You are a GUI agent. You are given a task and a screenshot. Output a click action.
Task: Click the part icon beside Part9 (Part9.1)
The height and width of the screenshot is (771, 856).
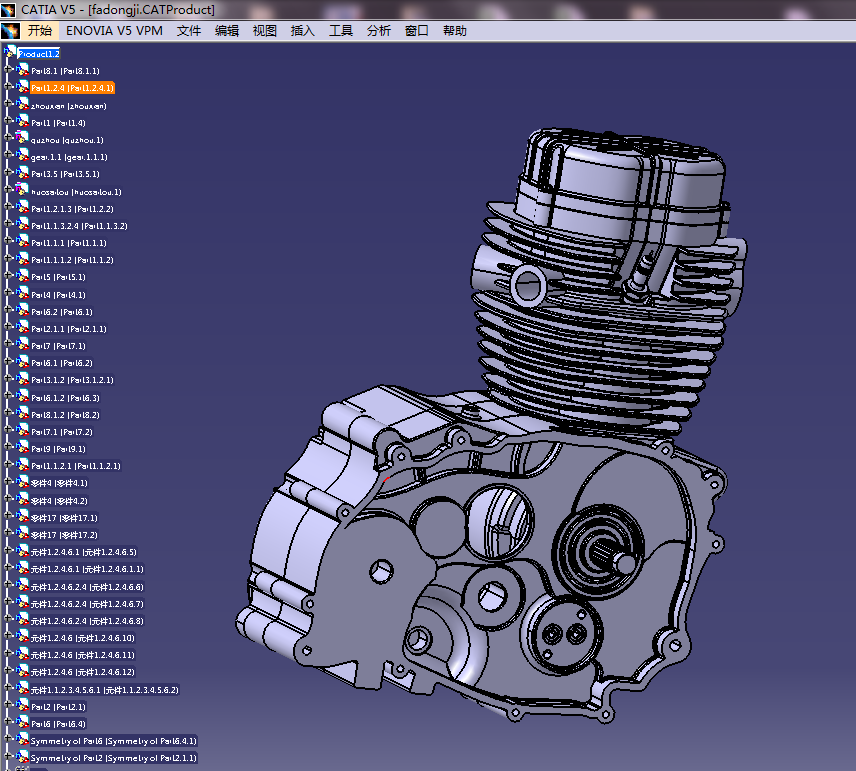[x=22, y=447]
